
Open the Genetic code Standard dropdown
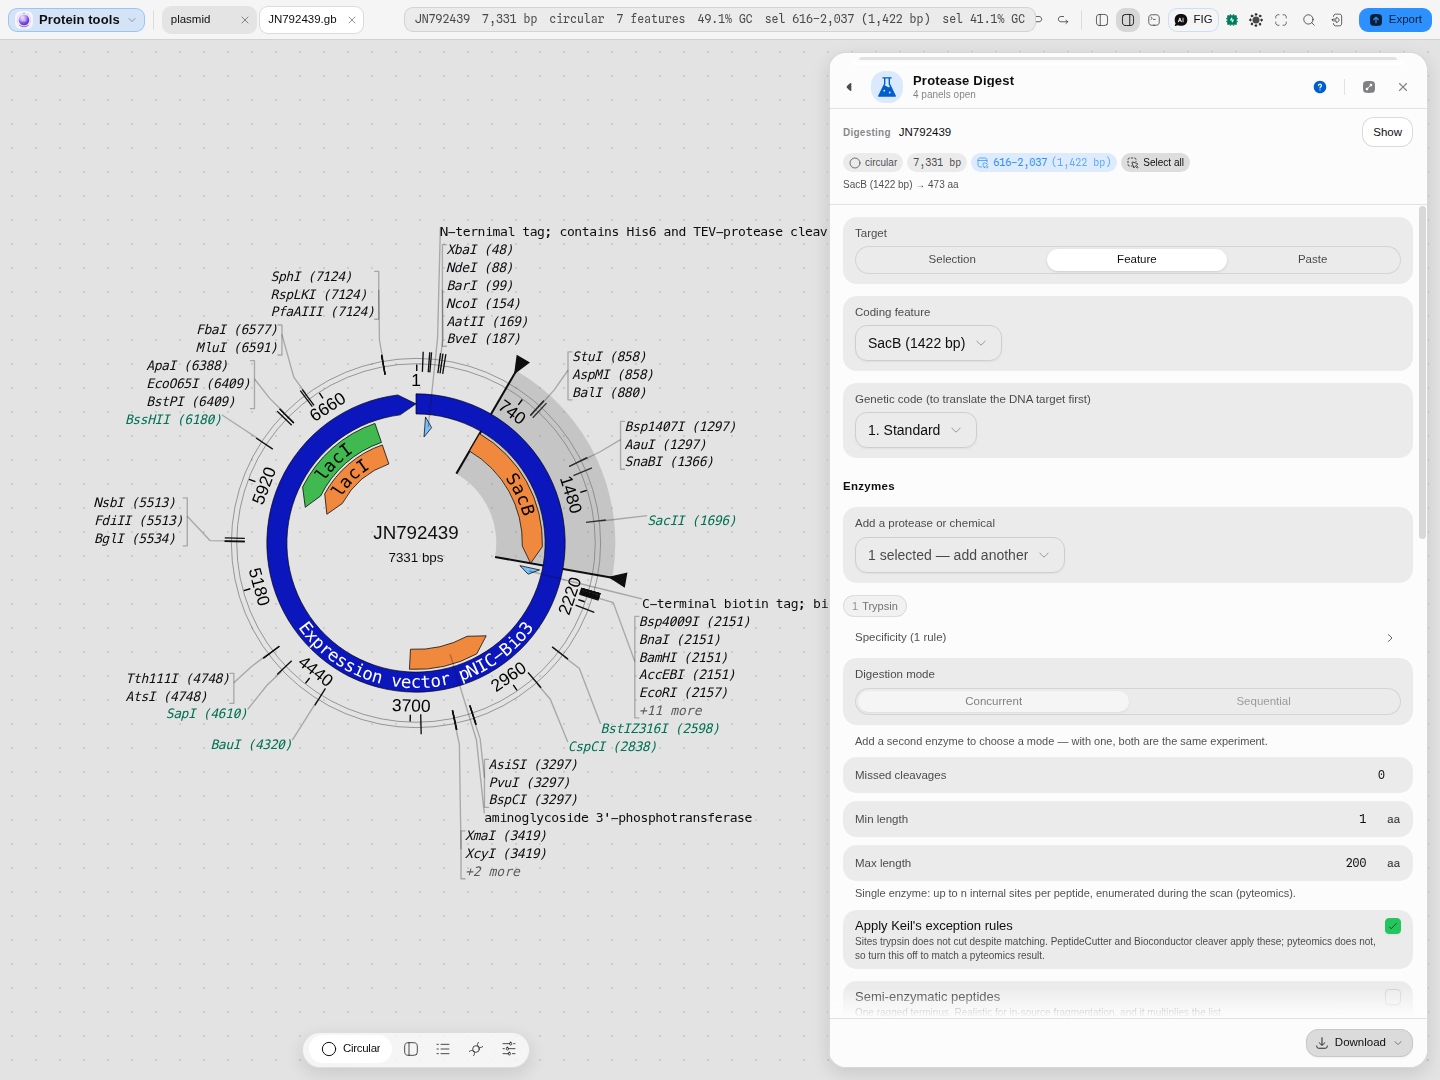click(915, 430)
